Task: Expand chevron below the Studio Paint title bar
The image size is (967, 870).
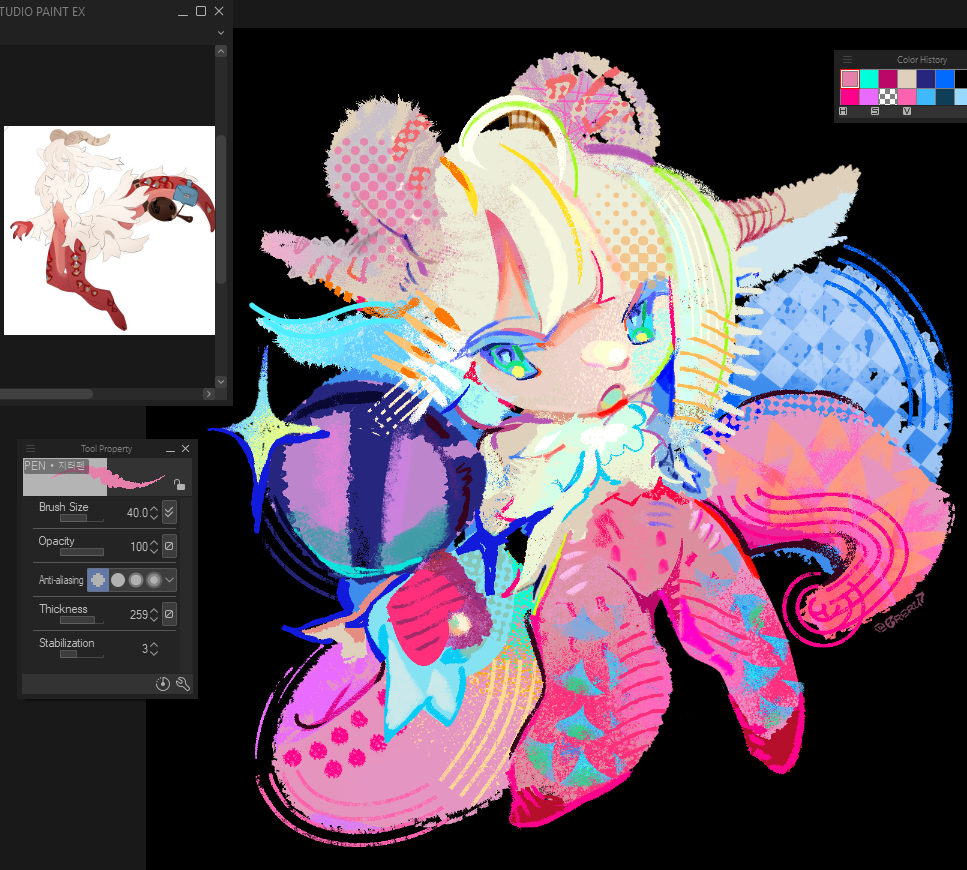Action: click(x=220, y=33)
